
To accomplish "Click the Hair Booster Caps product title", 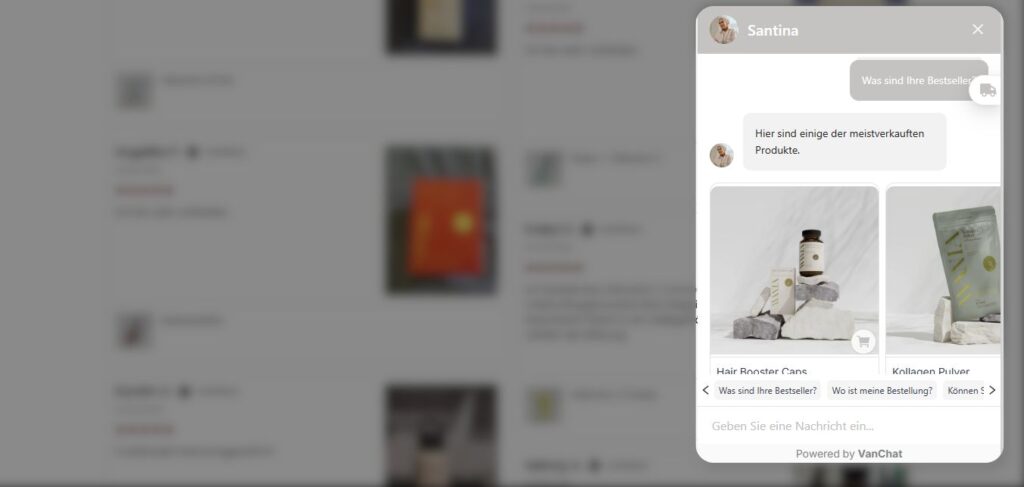I will tap(761, 371).
